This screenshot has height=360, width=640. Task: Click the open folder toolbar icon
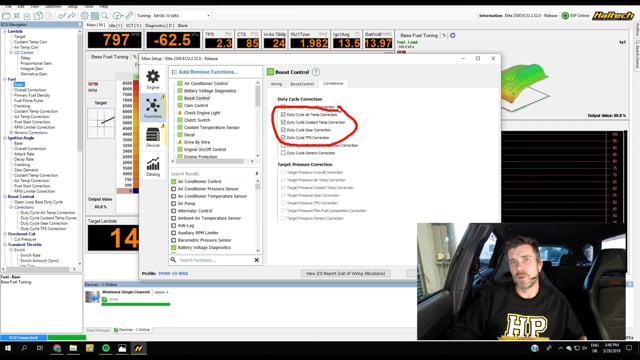6,16
